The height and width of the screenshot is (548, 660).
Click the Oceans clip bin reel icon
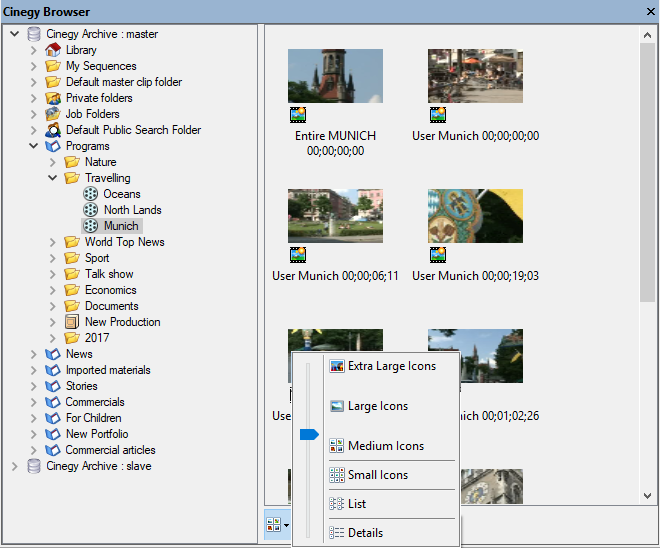tap(90, 194)
